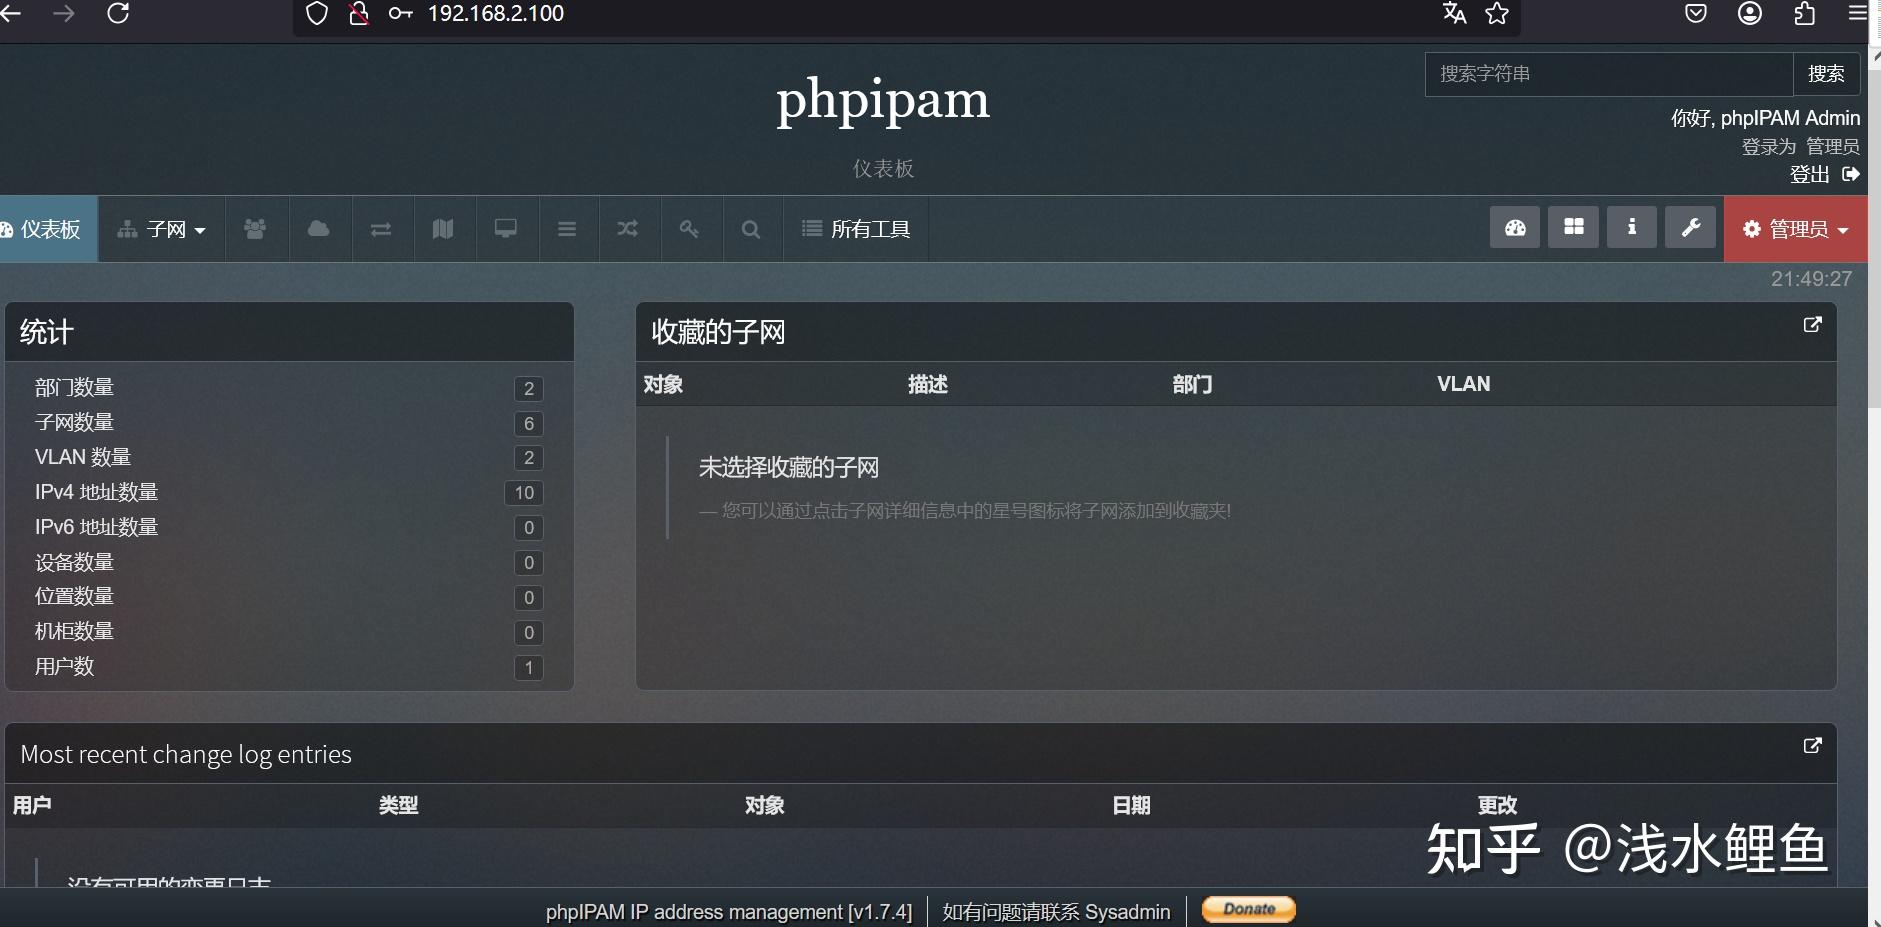Open the 所有工具 menu item
The width and height of the screenshot is (1881, 927).
click(869, 229)
